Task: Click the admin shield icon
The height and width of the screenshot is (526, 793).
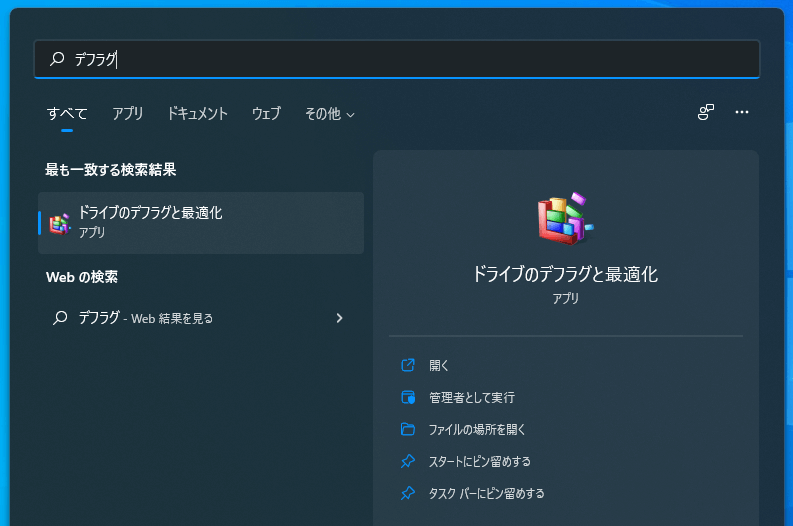Action: [408, 398]
